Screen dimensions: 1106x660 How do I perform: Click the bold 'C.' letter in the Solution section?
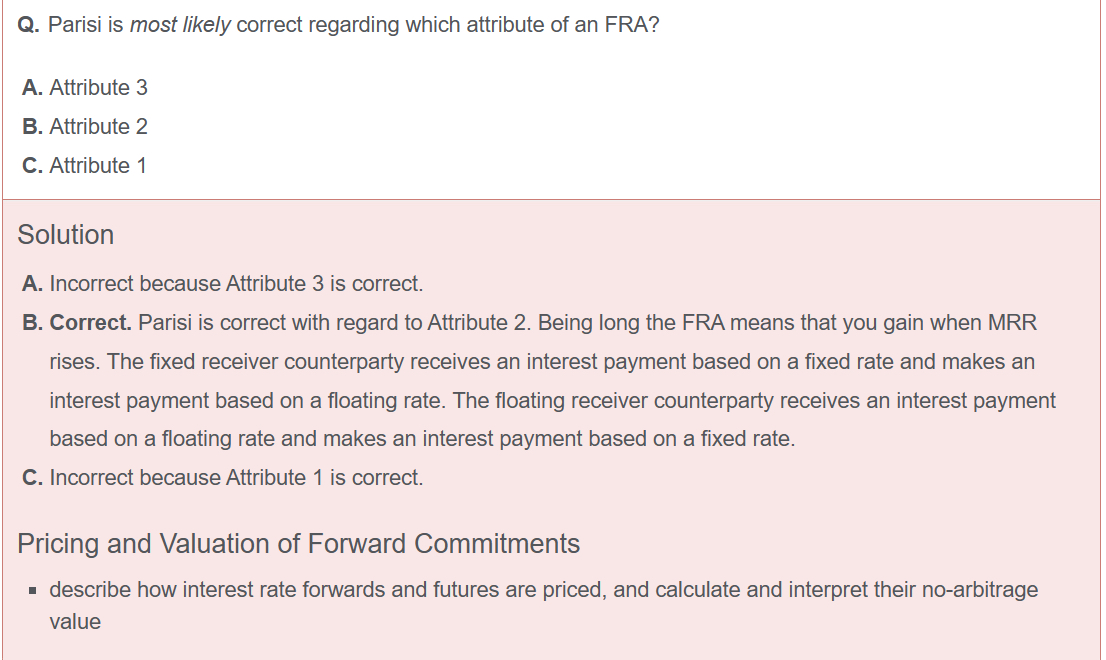pos(33,478)
